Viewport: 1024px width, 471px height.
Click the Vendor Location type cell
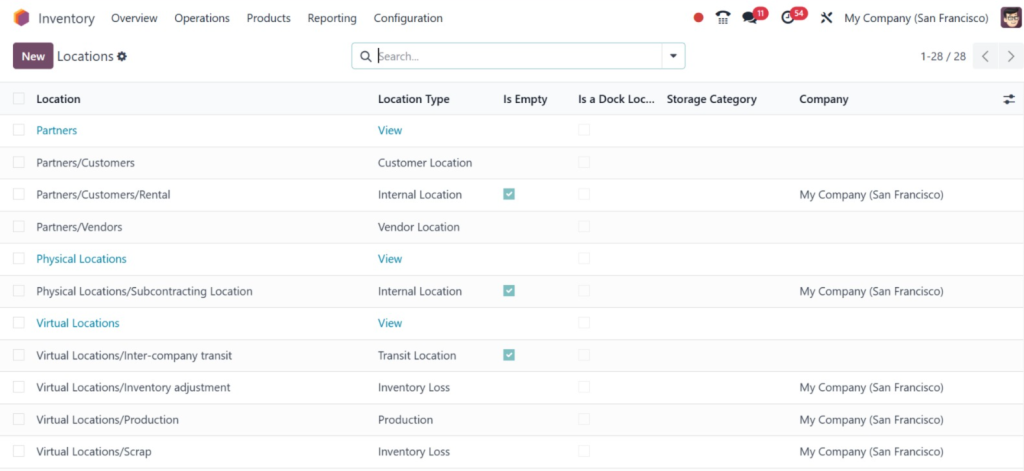pyautogui.click(x=419, y=227)
